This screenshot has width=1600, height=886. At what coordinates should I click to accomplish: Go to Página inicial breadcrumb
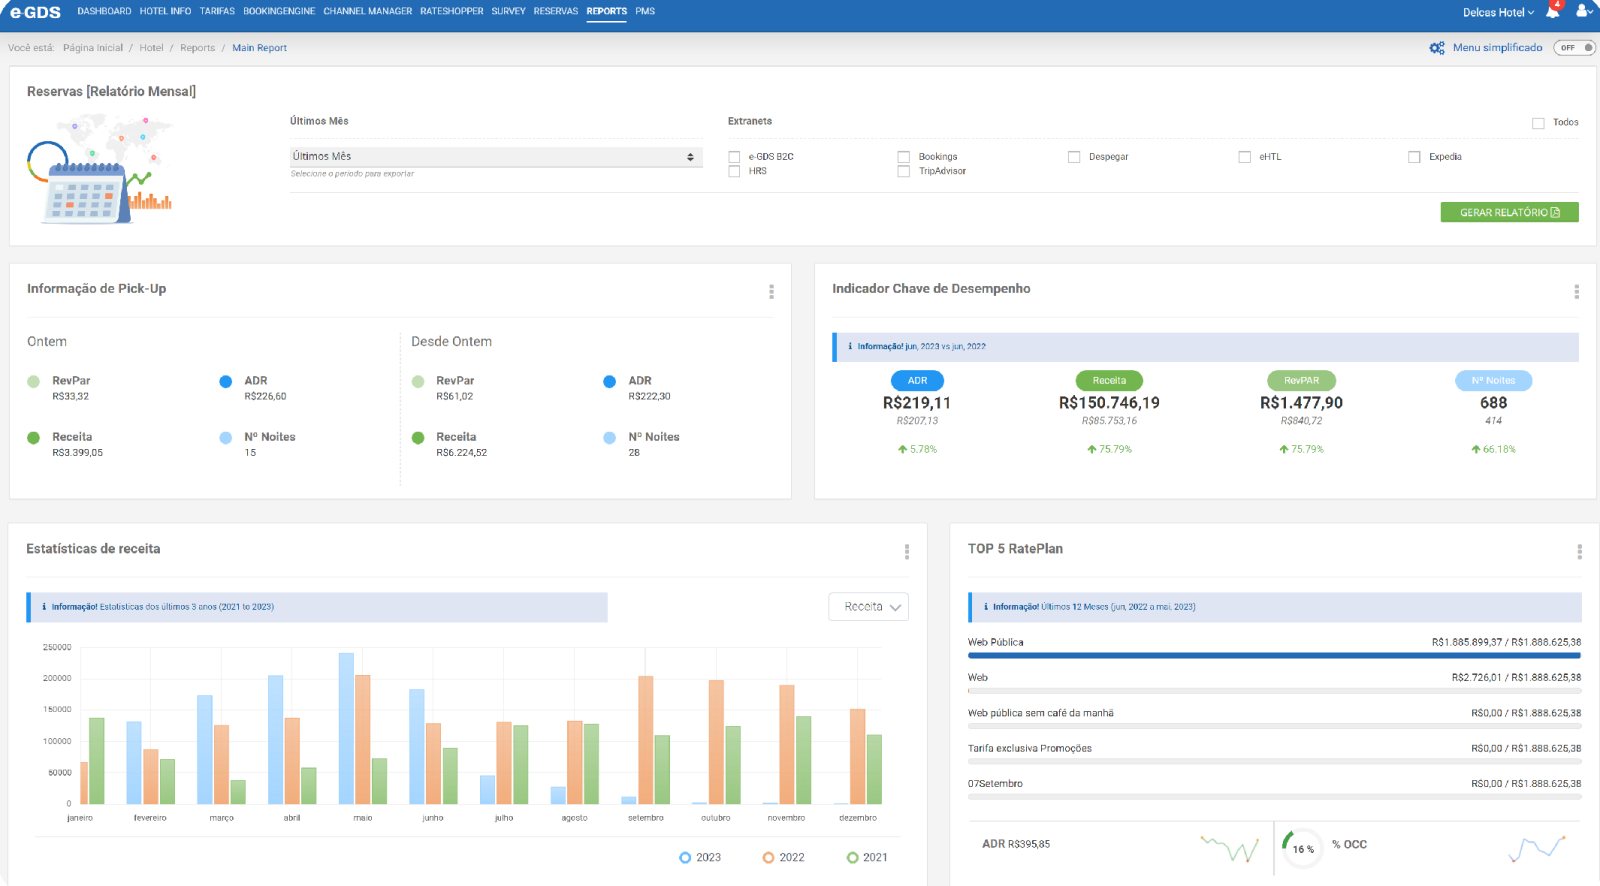[93, 48]
